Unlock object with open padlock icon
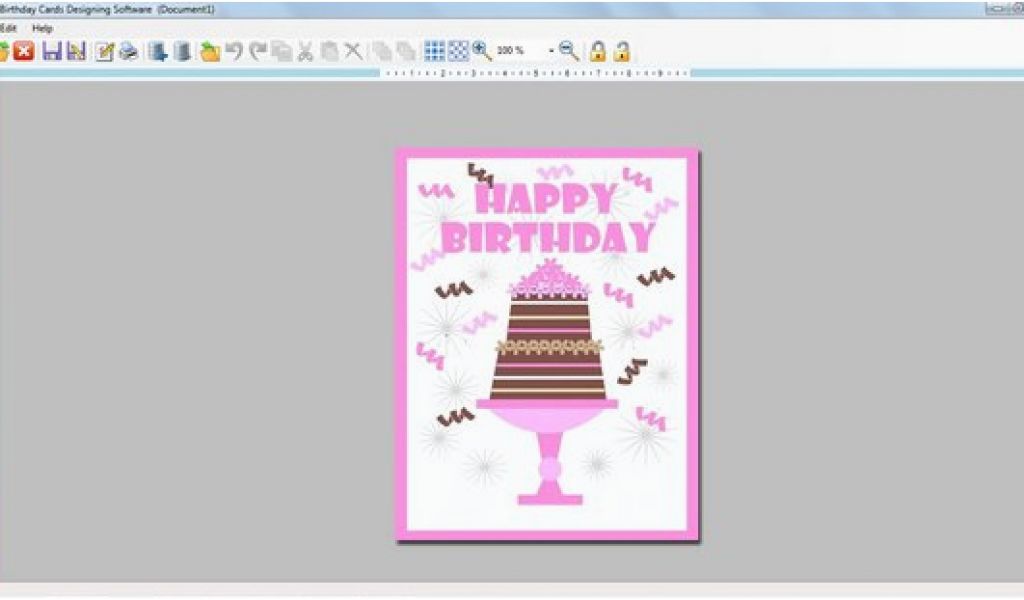The height and width of the screenshot is (600, 1024). tap(622, 51)
